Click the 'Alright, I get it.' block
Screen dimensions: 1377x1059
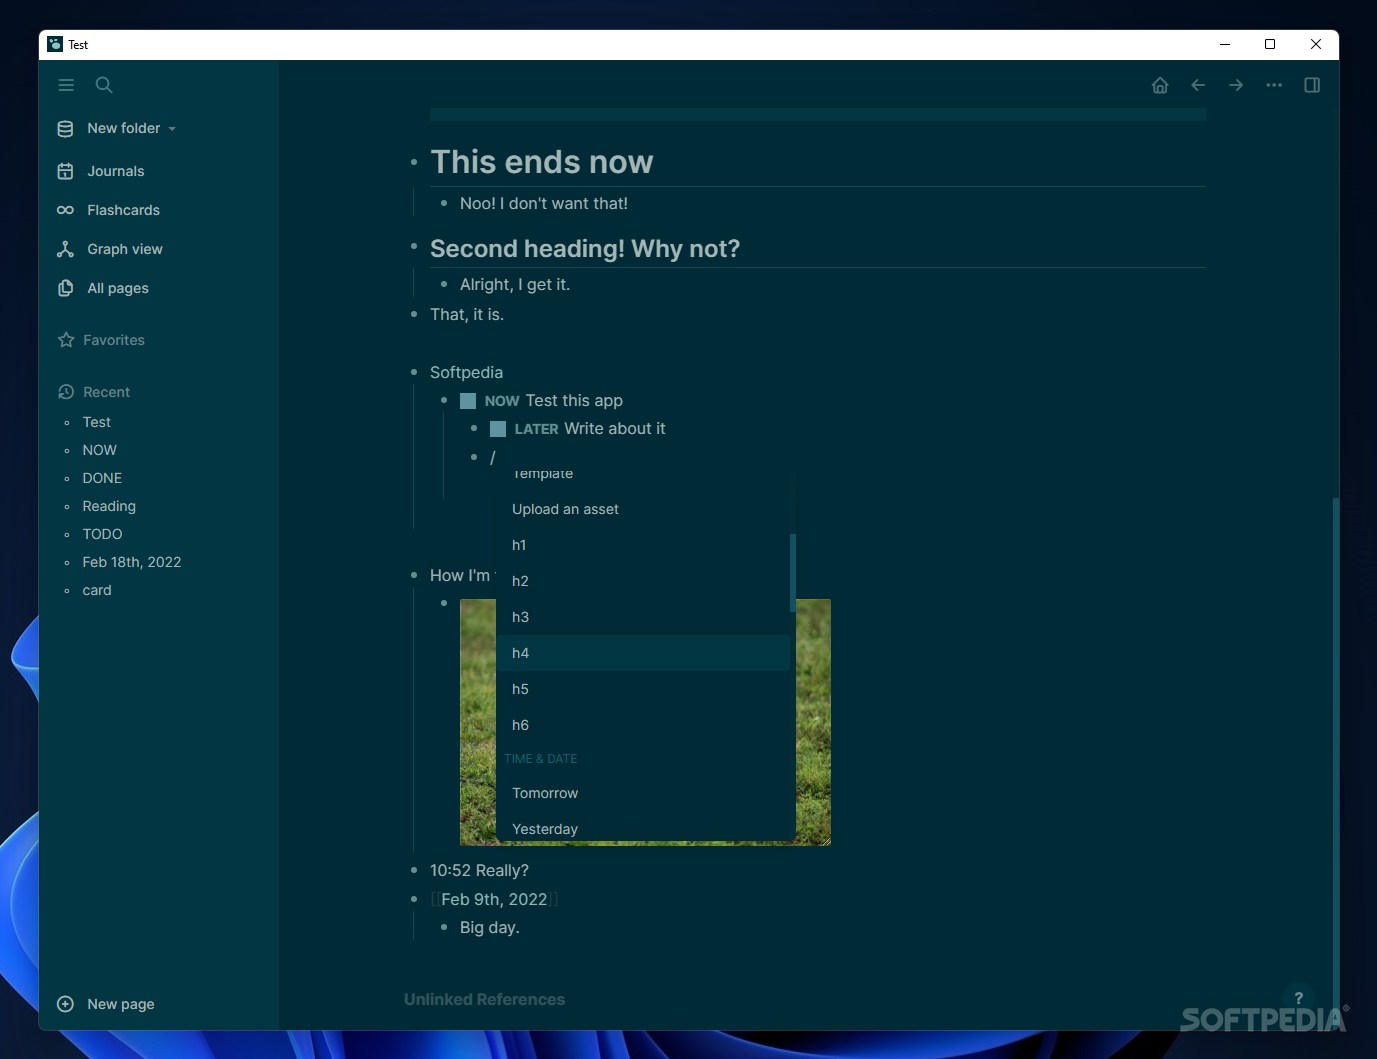click(x=515, y=284)
